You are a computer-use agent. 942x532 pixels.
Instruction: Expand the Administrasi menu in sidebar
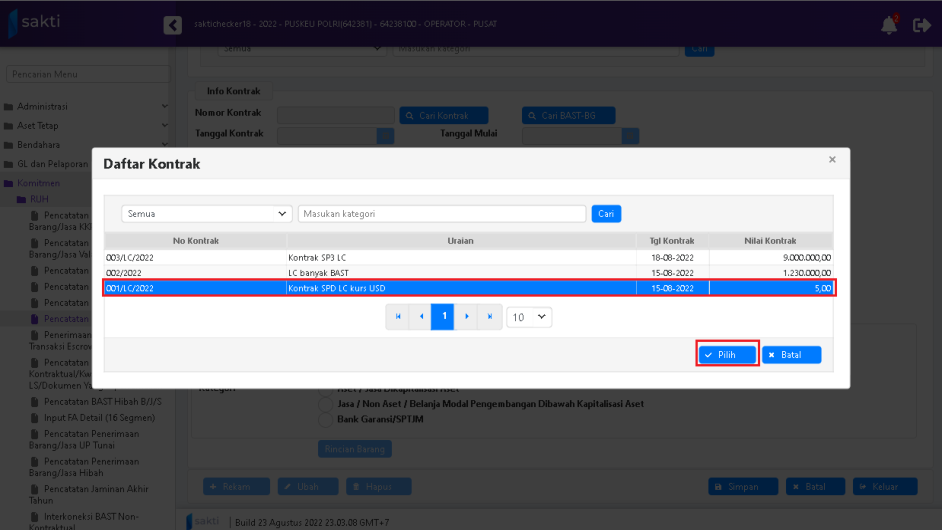click(x=85, y=107)
